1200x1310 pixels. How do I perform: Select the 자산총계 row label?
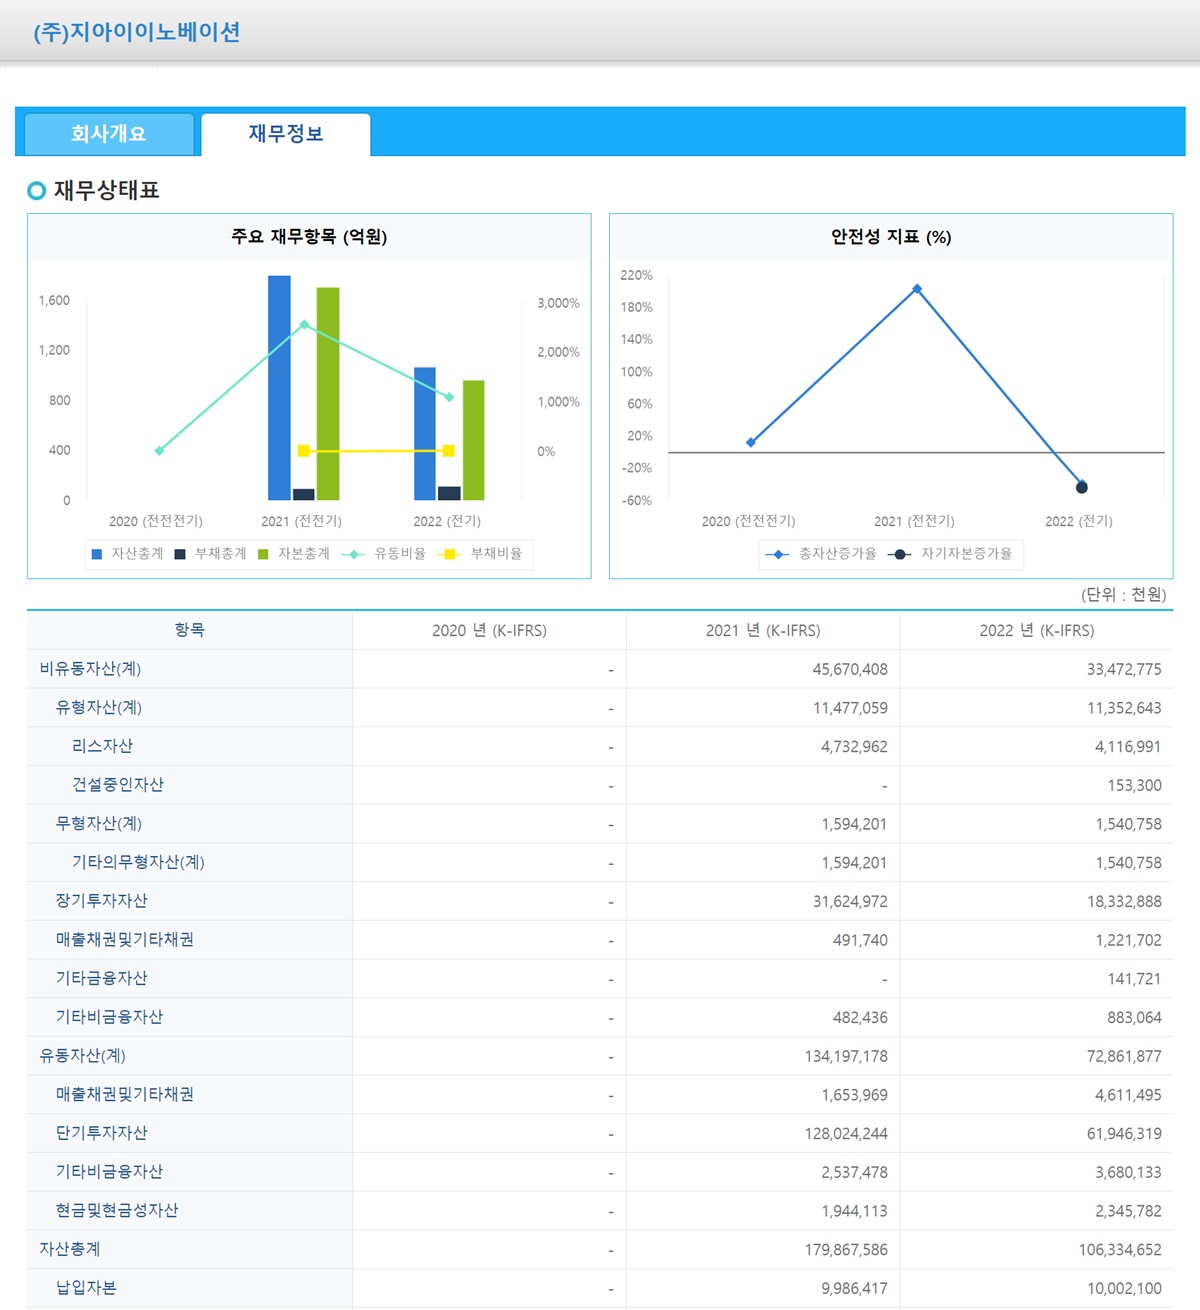(70, 1249)
